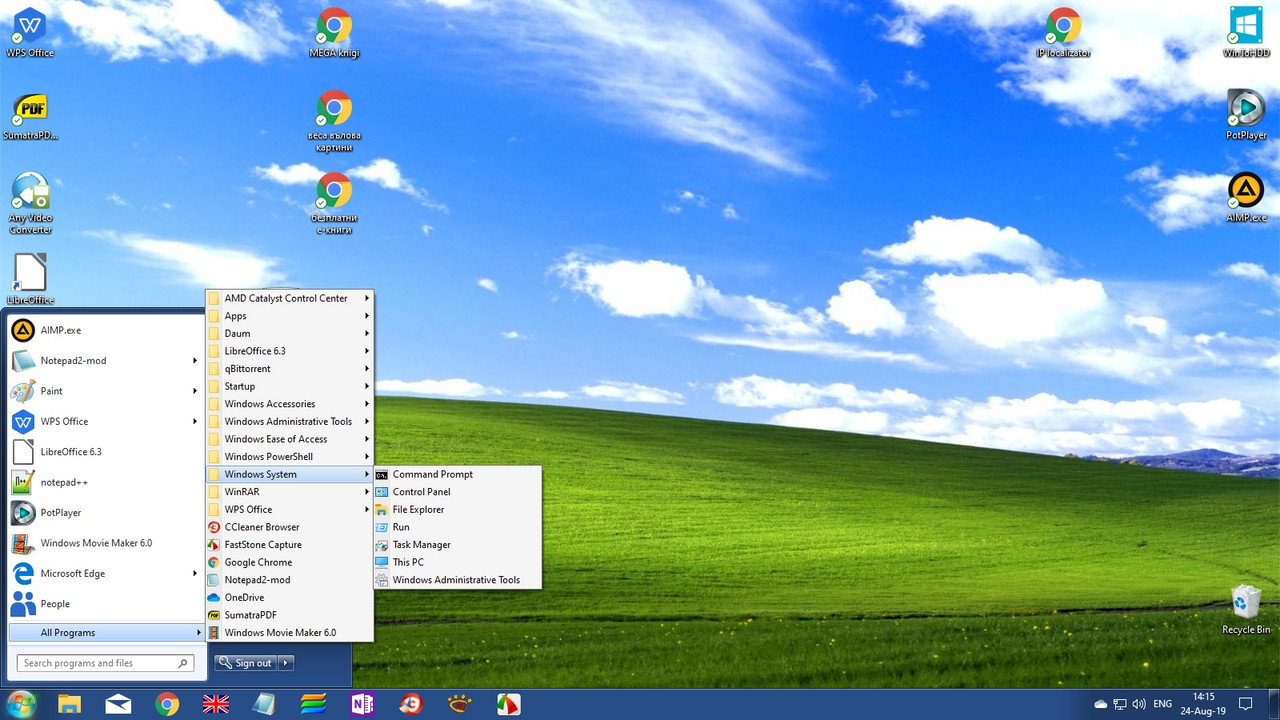
Task: Expand the Startup folder
Action: pos(289,386)
